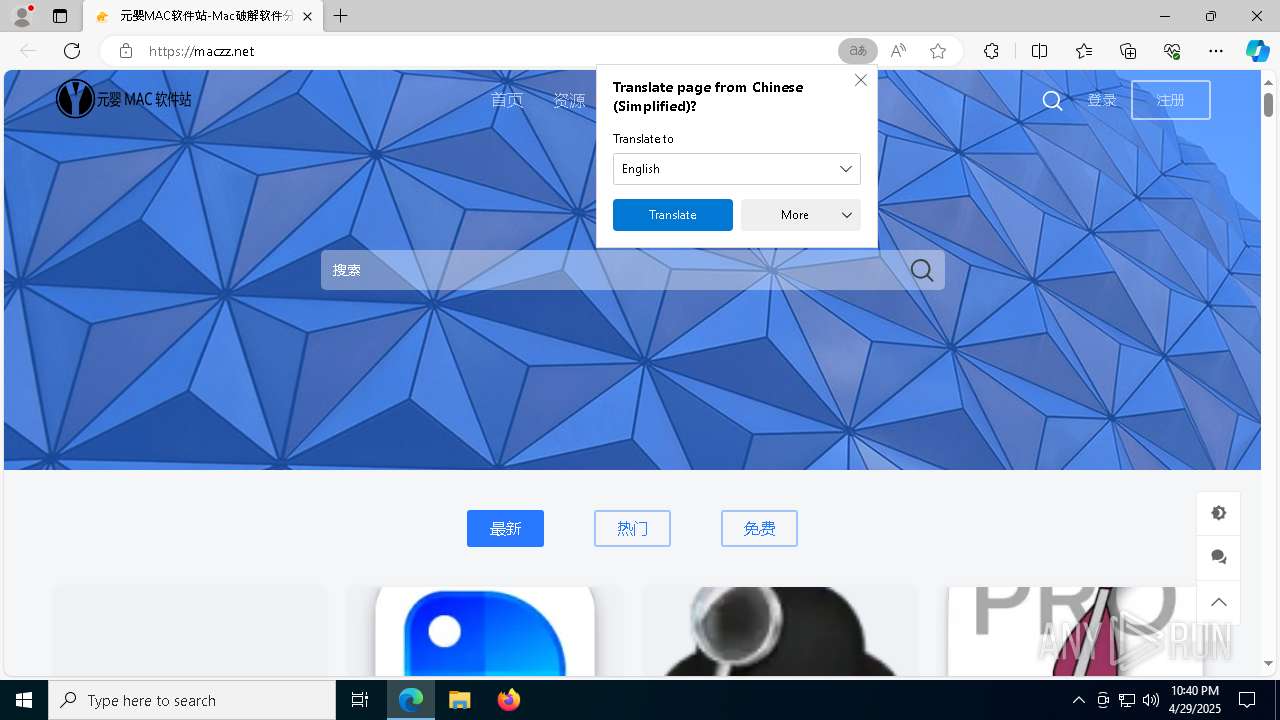
Task: Open the Extensions puzzle icon
Action: [x=991, y=51]
